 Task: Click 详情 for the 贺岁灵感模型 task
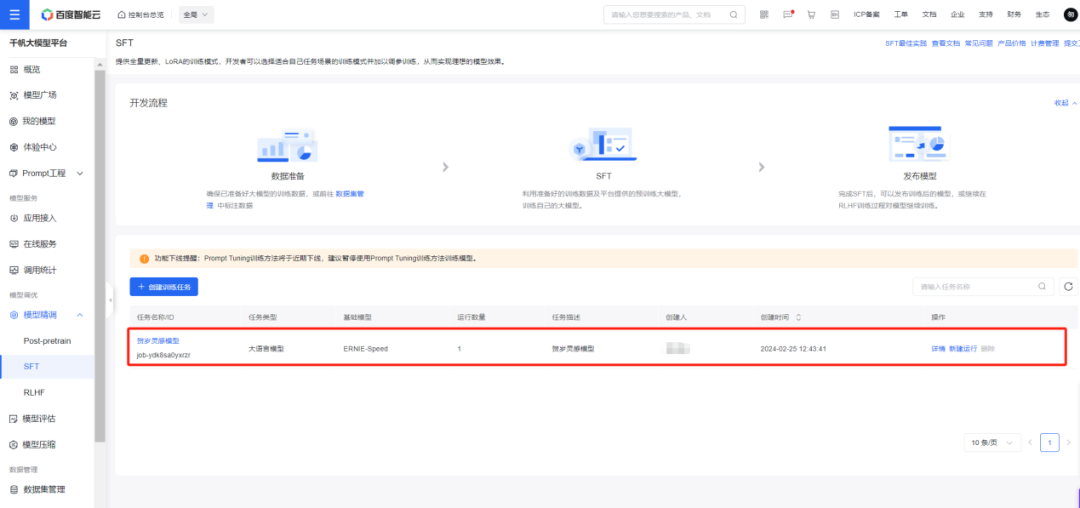(x=938, y=348)
